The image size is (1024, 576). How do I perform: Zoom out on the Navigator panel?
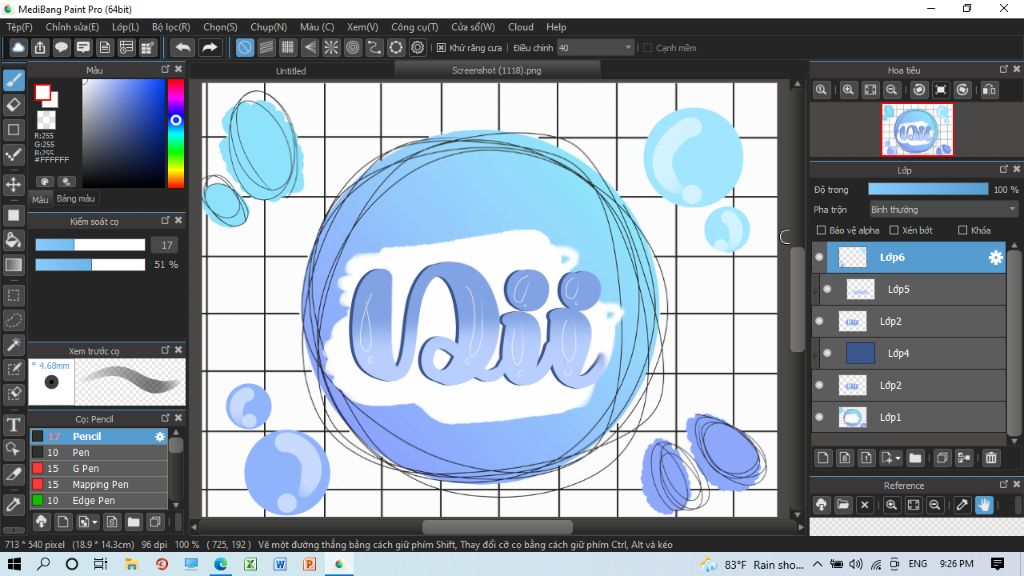891,90
